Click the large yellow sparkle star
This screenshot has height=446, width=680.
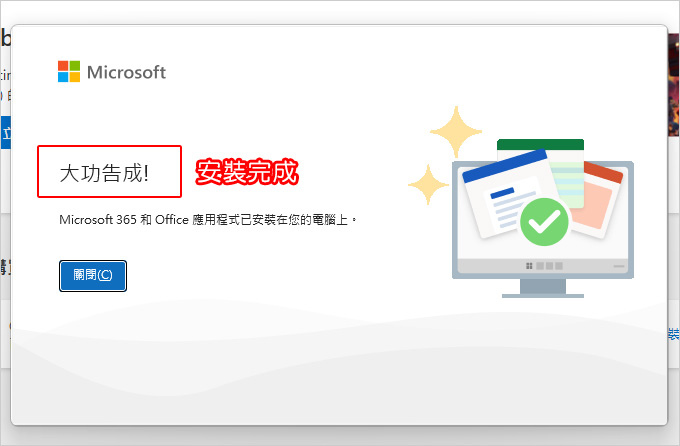[456, 131]
